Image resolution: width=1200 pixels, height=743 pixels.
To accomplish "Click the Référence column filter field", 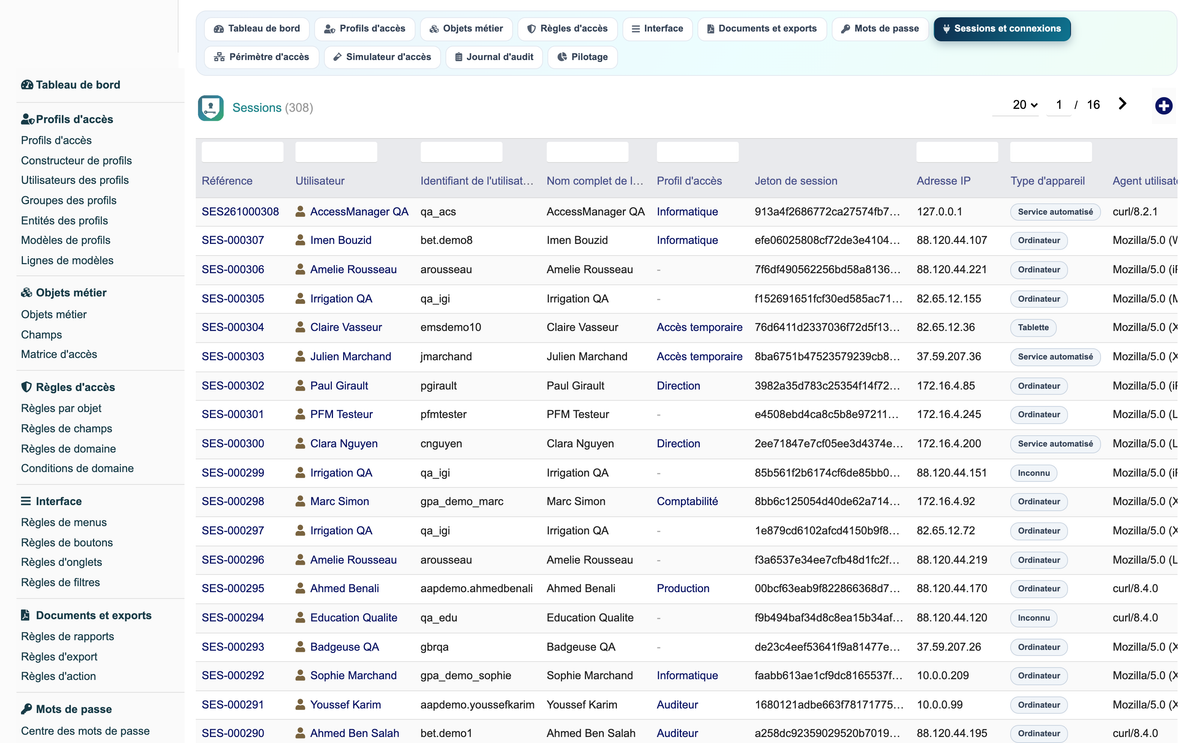I will click(x=242, y=152).
